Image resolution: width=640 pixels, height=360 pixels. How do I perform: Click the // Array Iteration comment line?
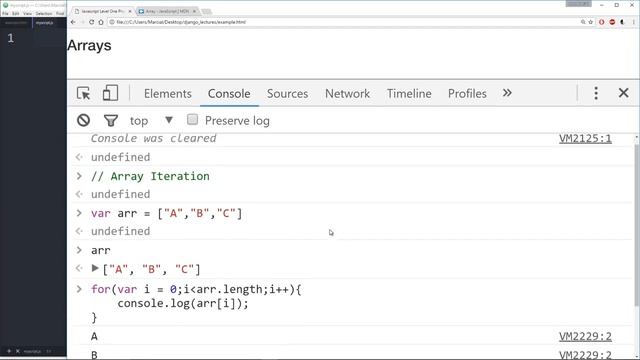click(x=150, y=176)
